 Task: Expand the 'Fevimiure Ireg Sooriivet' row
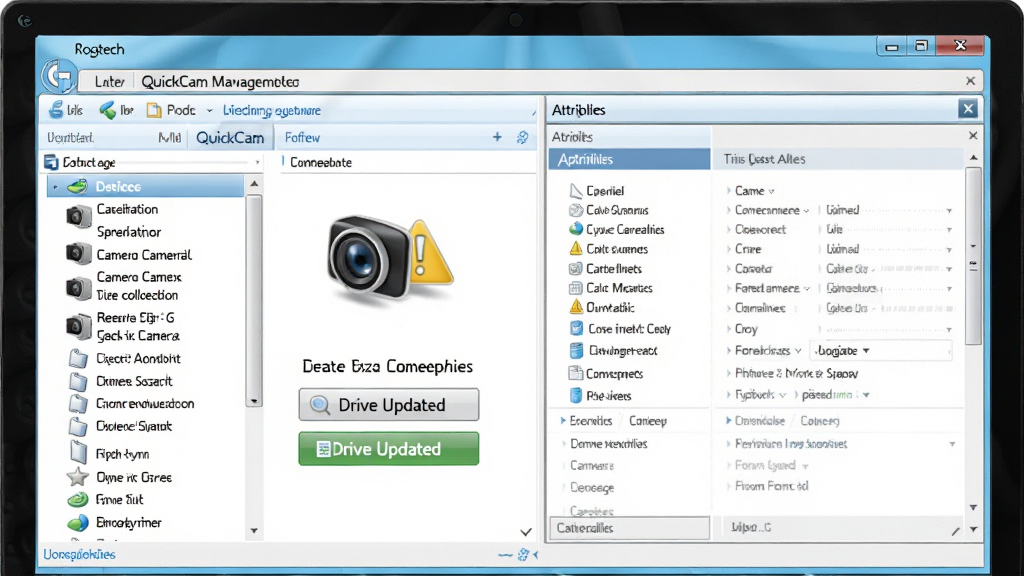pos(729,444)
